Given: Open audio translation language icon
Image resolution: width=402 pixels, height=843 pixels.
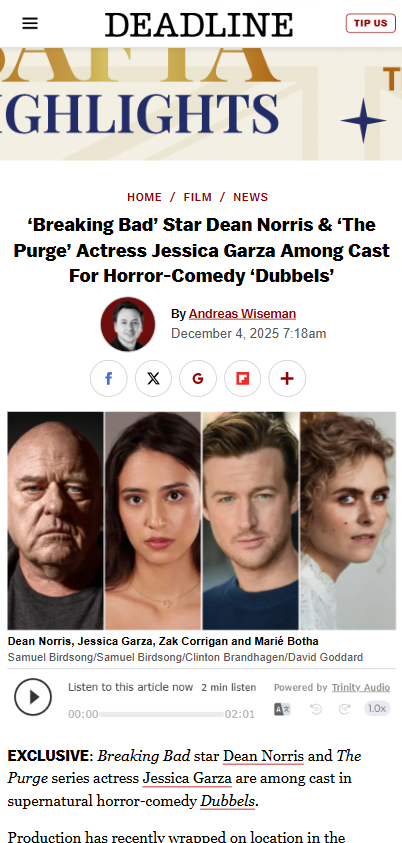Looking at the screenshot, I should (x=282, y=709).
